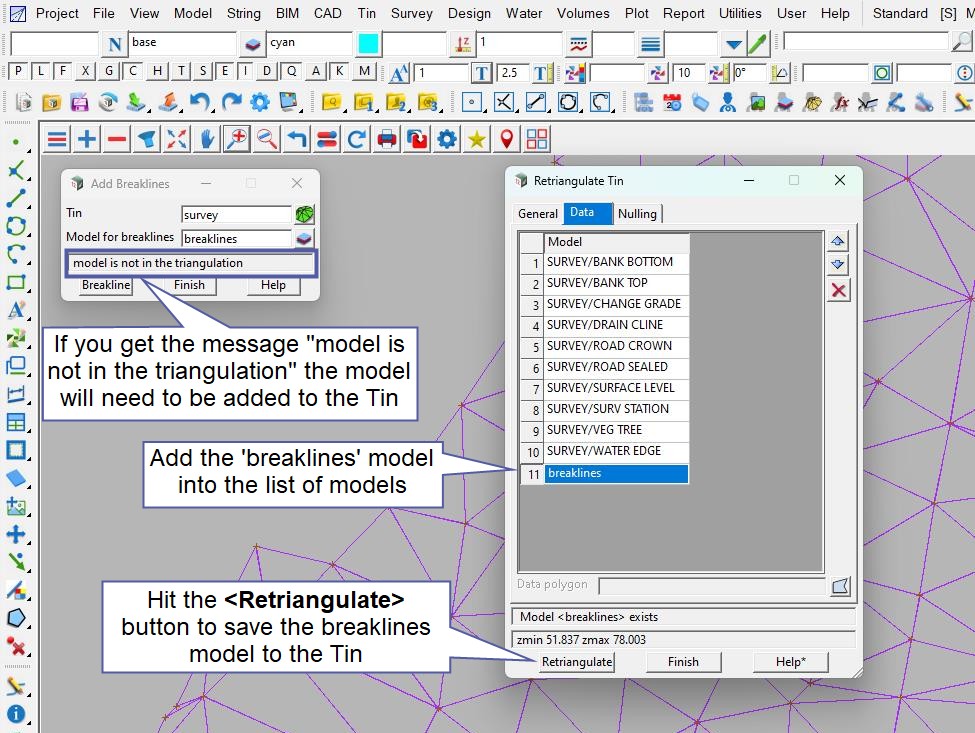Click the cyan colour swatch
The image size is (975, 733).
coord(369,44)
